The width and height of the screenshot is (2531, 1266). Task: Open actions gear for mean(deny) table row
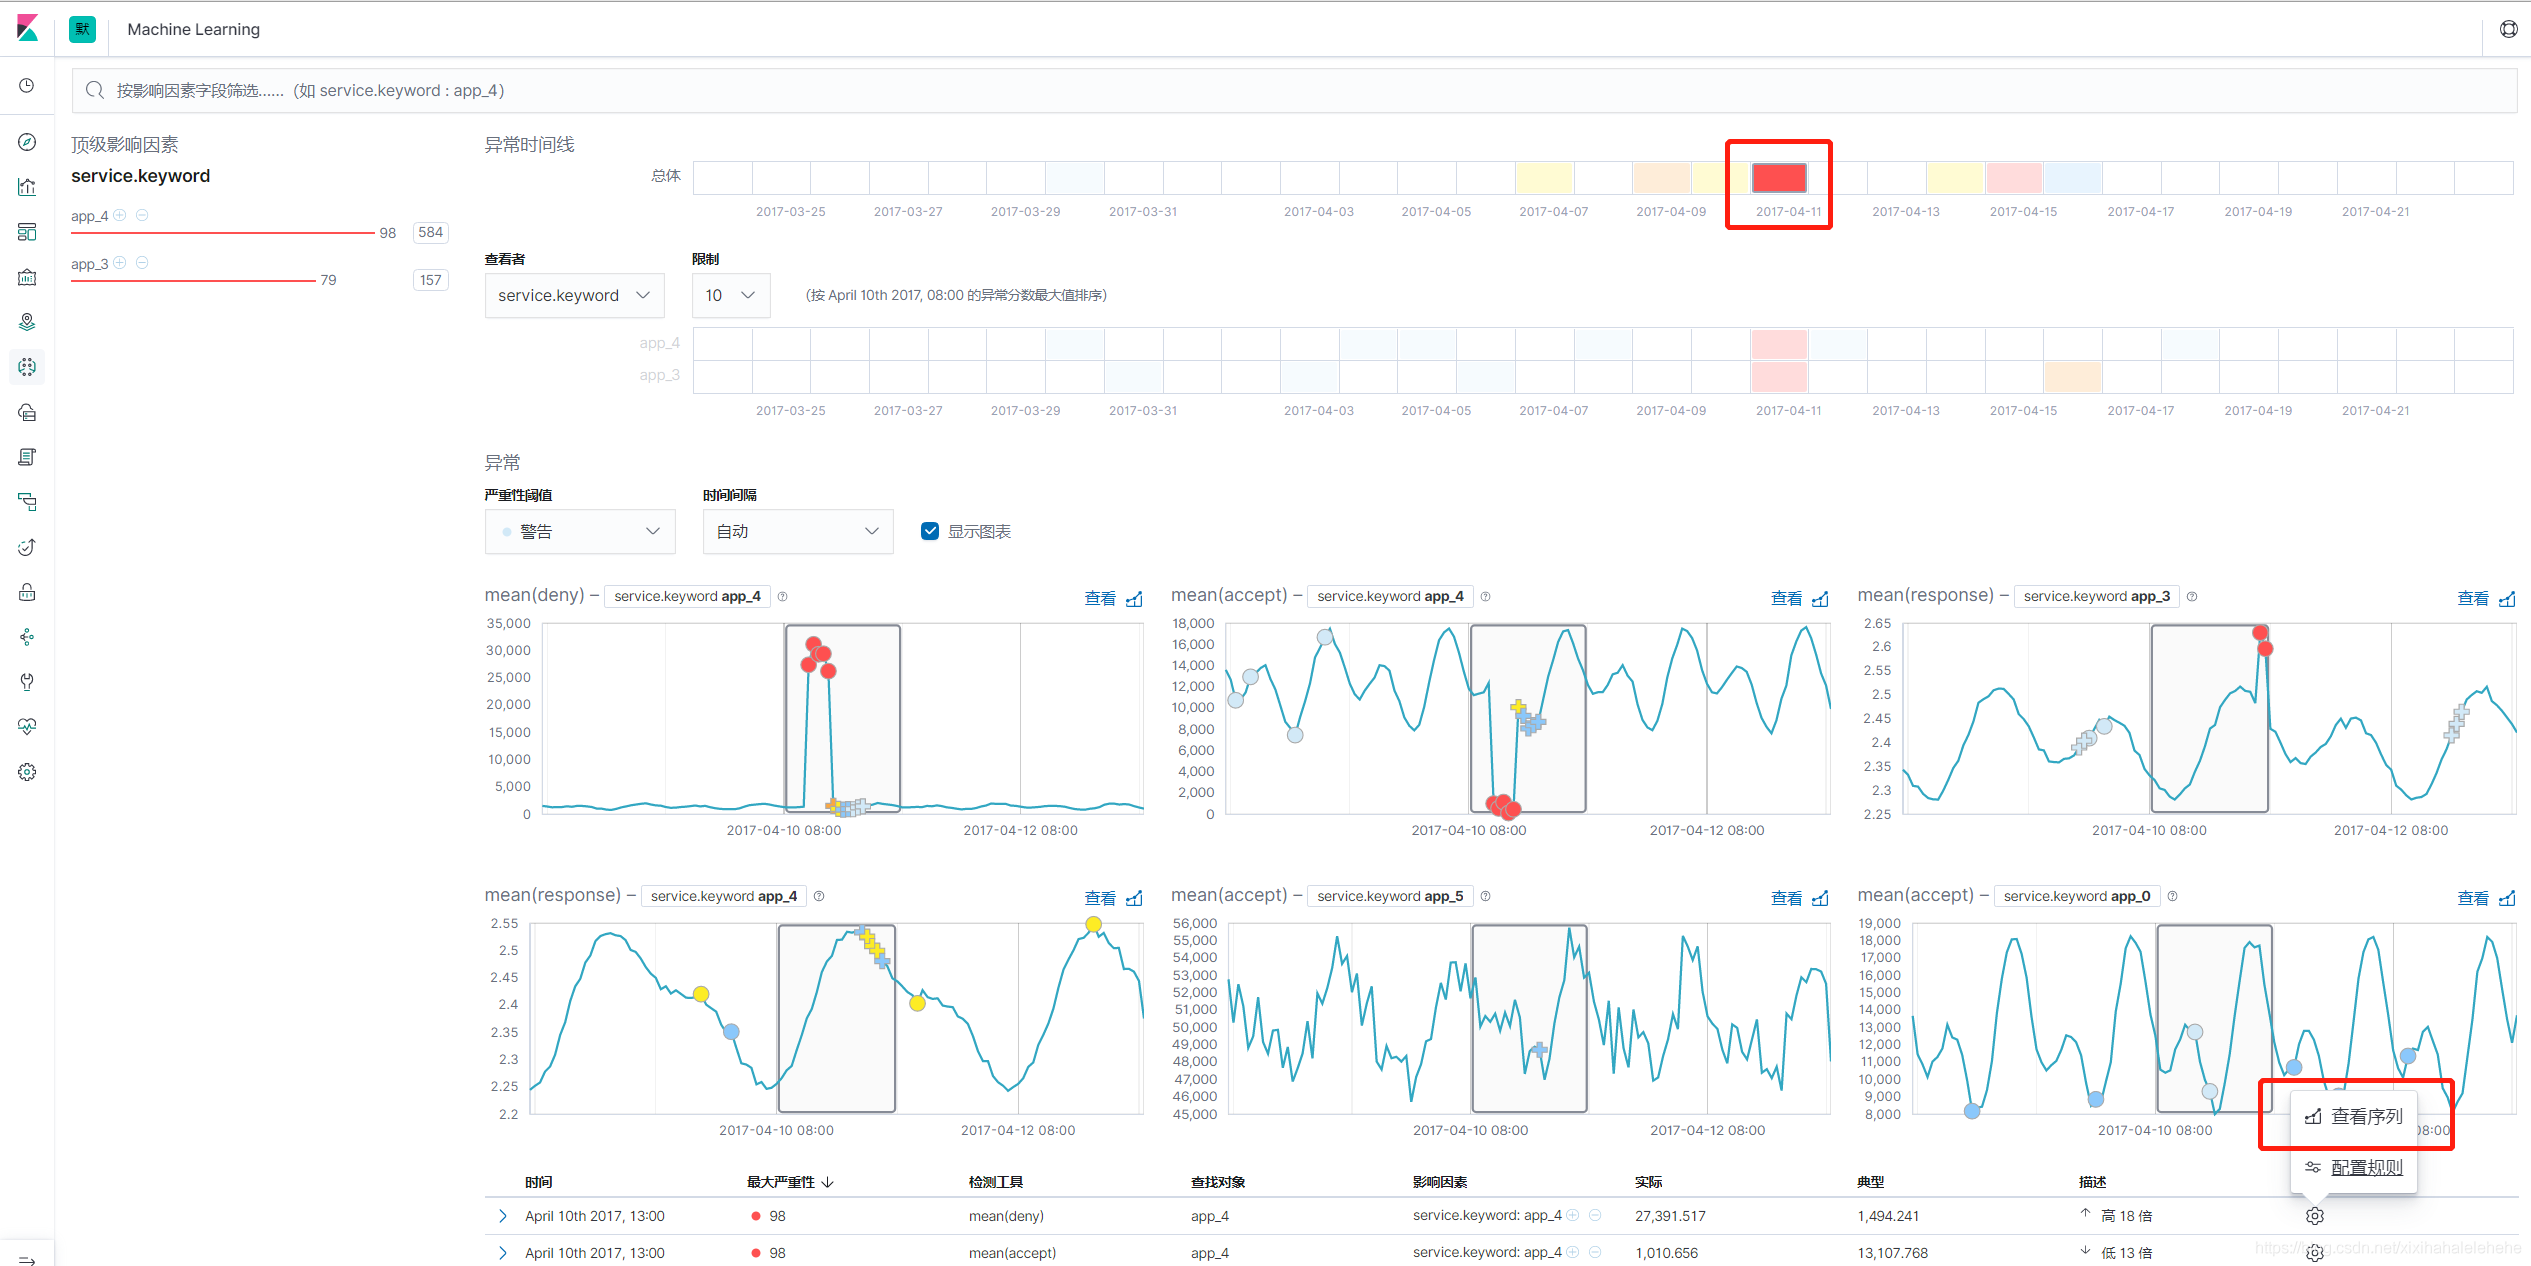(x=2315, y=1216)
